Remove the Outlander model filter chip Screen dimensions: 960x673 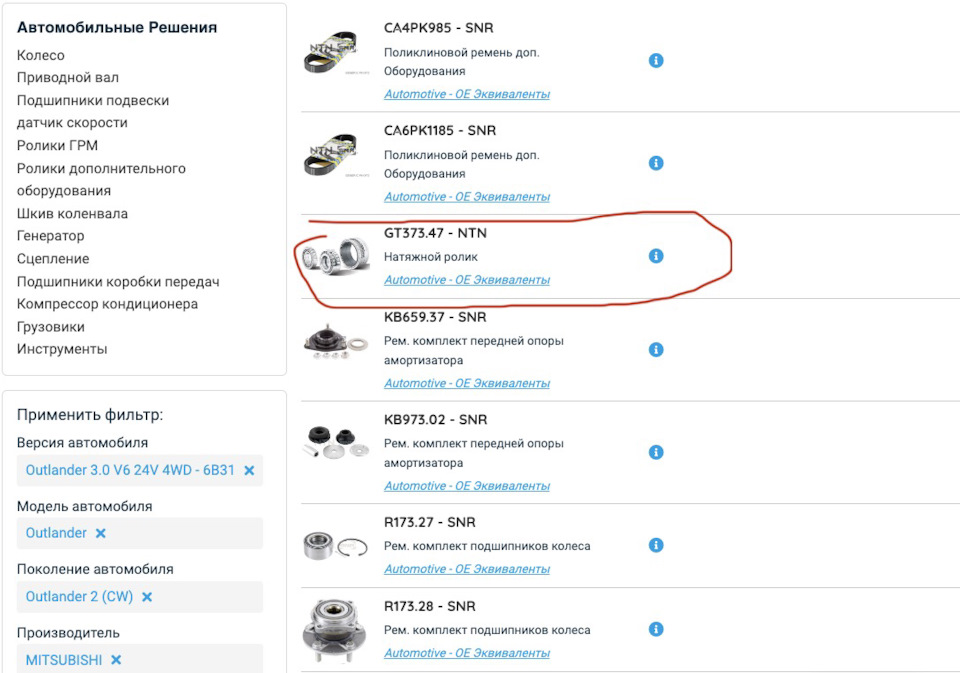tap(100, 533)
